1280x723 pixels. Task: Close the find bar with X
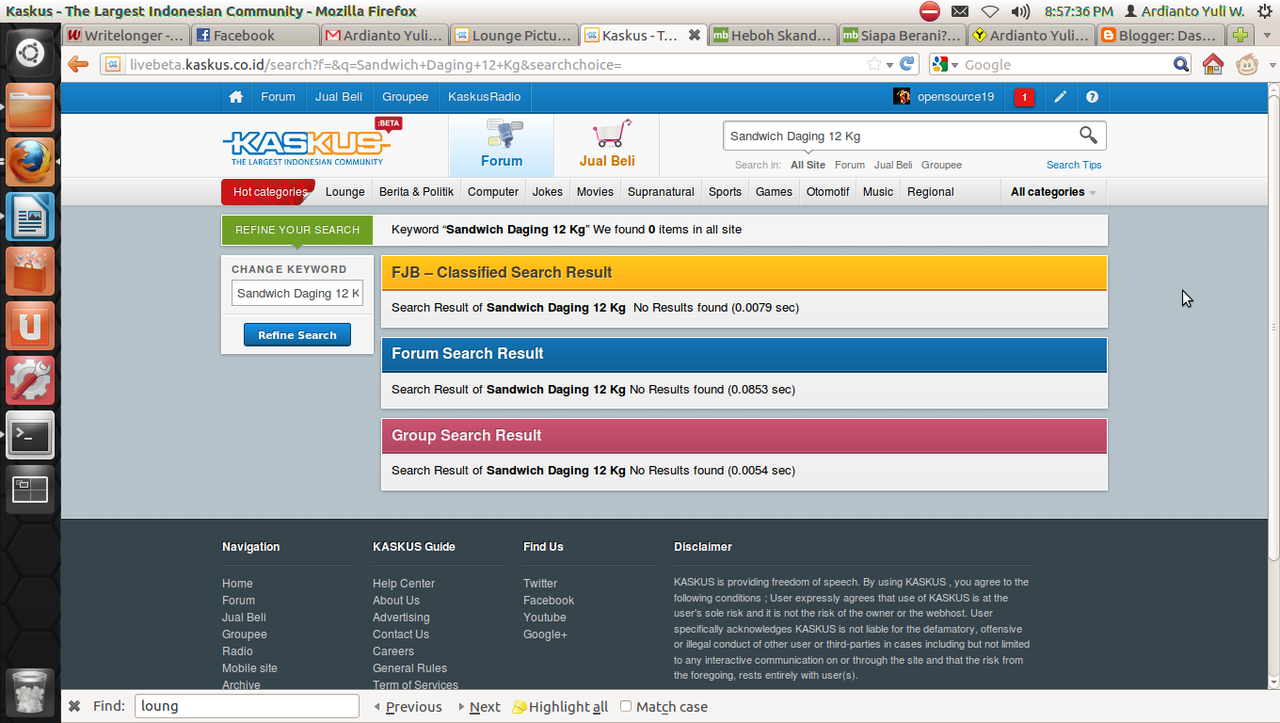[x=74, y=706]
